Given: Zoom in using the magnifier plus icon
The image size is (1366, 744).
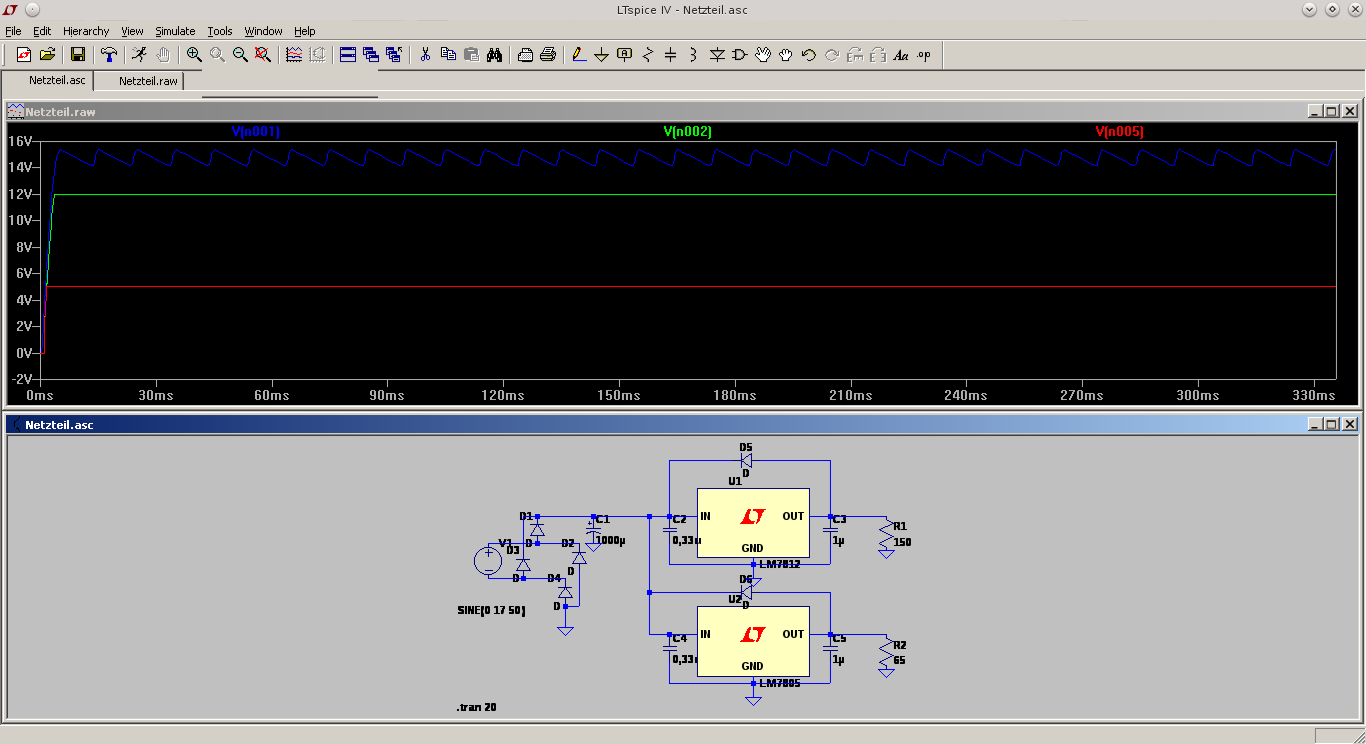Looking at the screenshot, I should [x=194, y=55].
